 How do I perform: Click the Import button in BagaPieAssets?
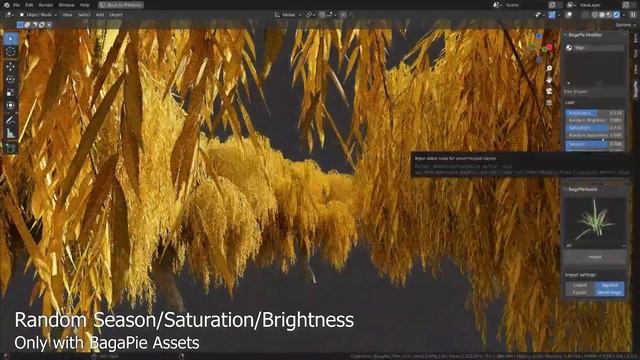(595, 257)
